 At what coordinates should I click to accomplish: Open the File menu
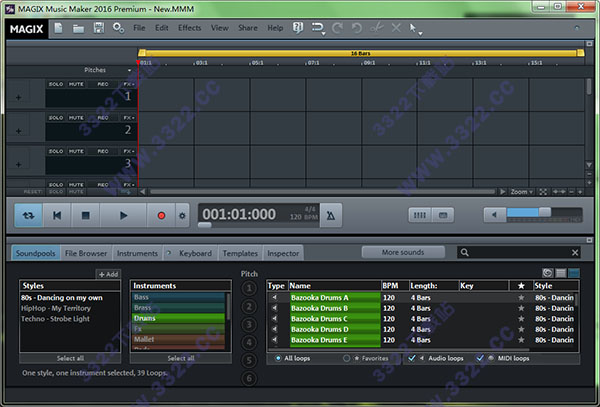[x=139, y=28]
